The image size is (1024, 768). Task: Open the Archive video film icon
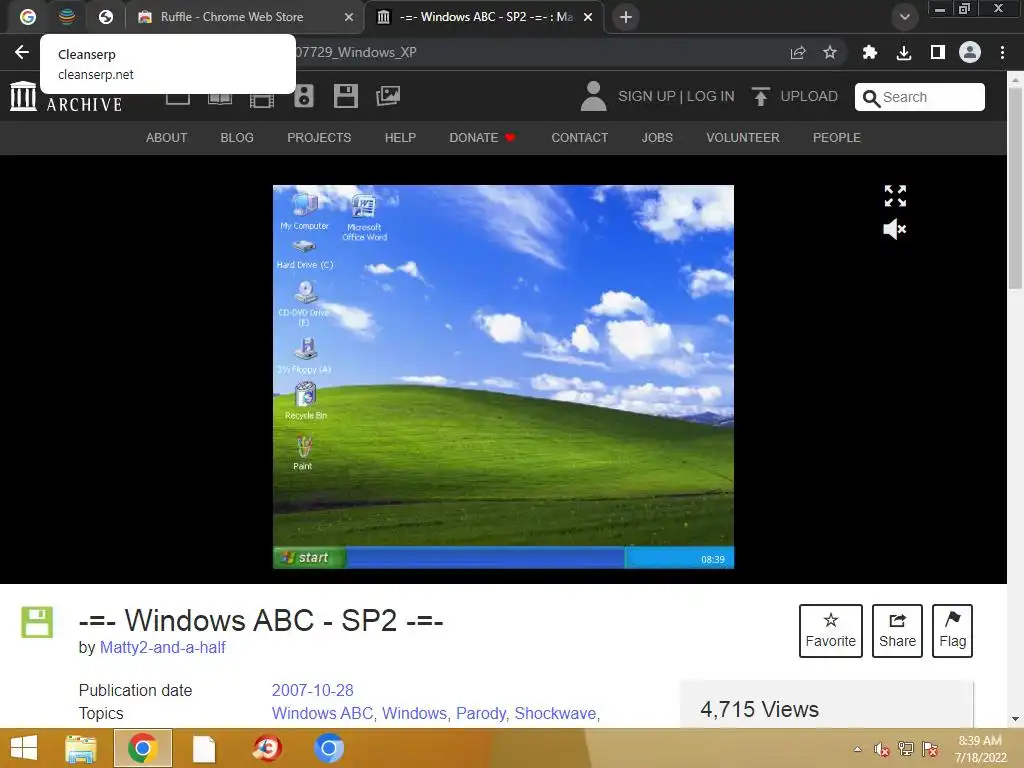tap(262, 99)
